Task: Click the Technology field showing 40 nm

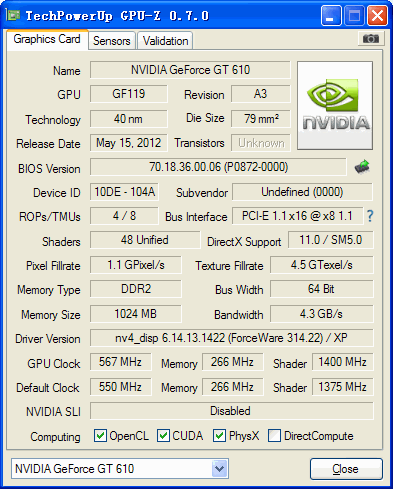Action: [129, 119]
